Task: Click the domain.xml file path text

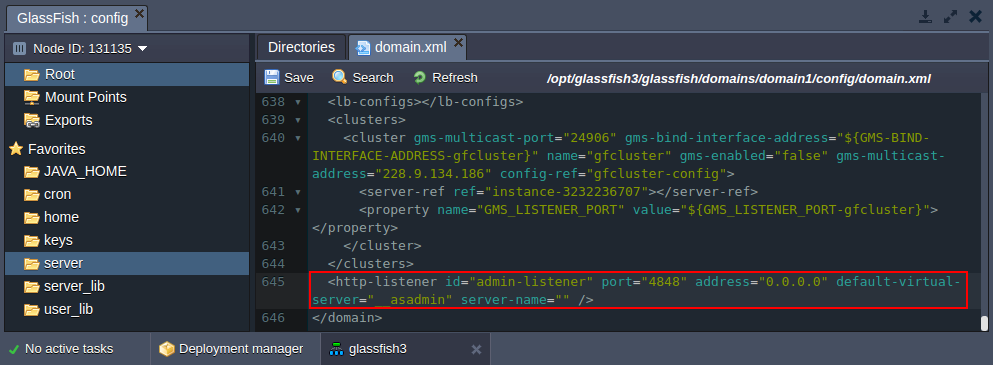Action: 739,79
